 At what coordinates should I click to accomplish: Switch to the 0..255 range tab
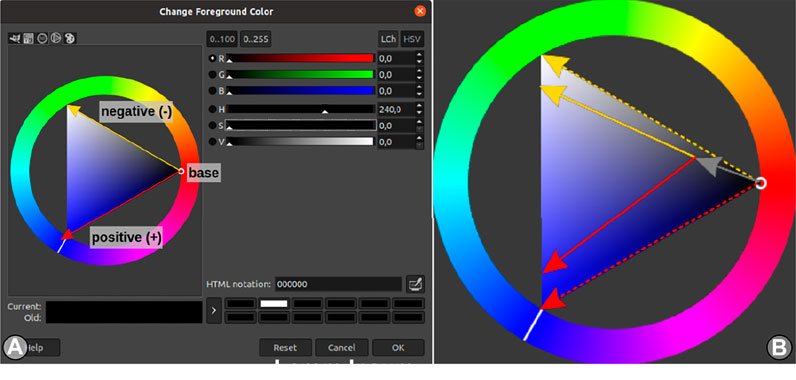256,39
